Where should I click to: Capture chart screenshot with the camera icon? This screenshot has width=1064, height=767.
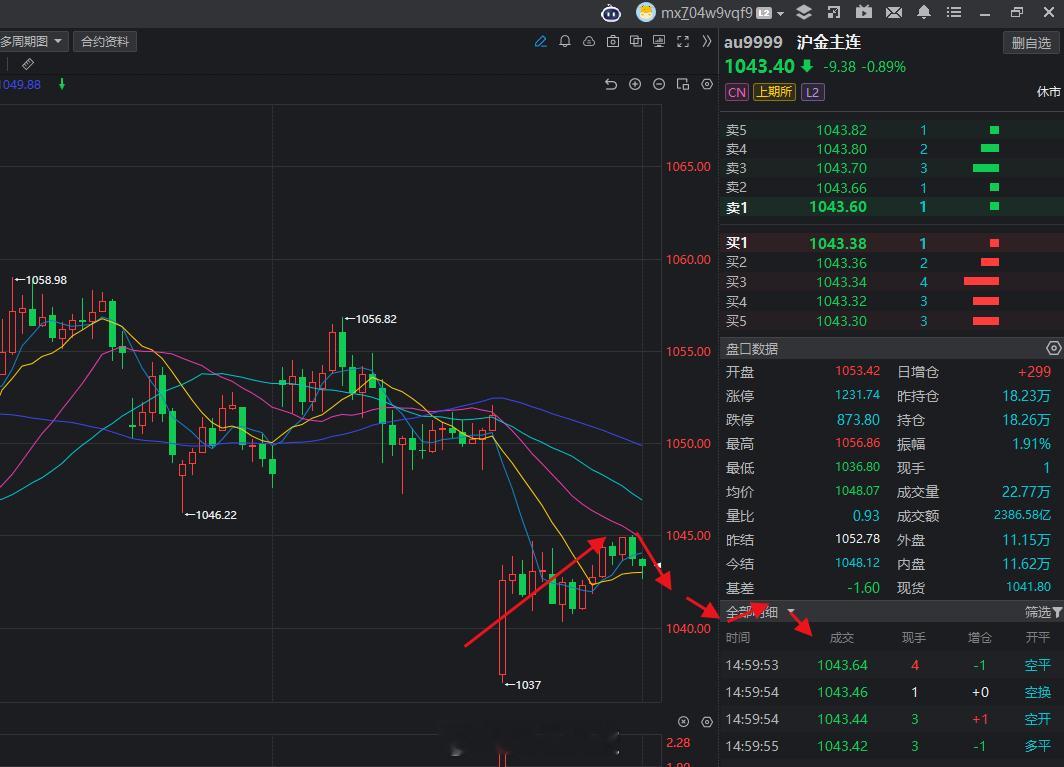[x=613, y=41]
